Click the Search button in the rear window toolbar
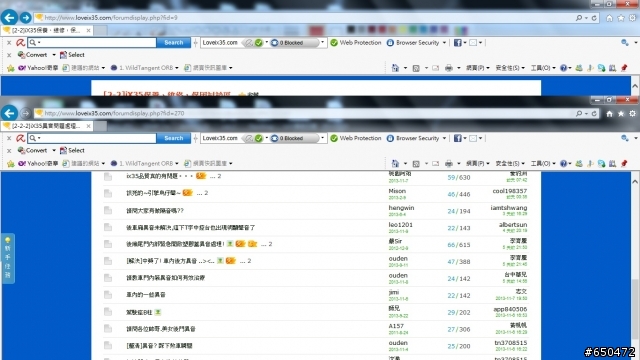 click(173, 42)
